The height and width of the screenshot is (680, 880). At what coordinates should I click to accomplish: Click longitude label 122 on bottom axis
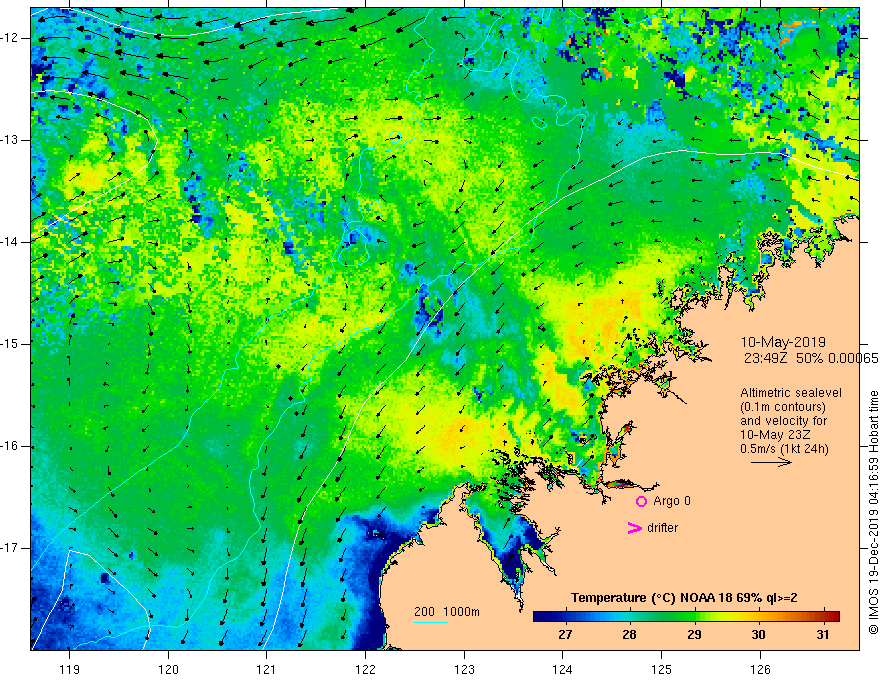point(365,669)
